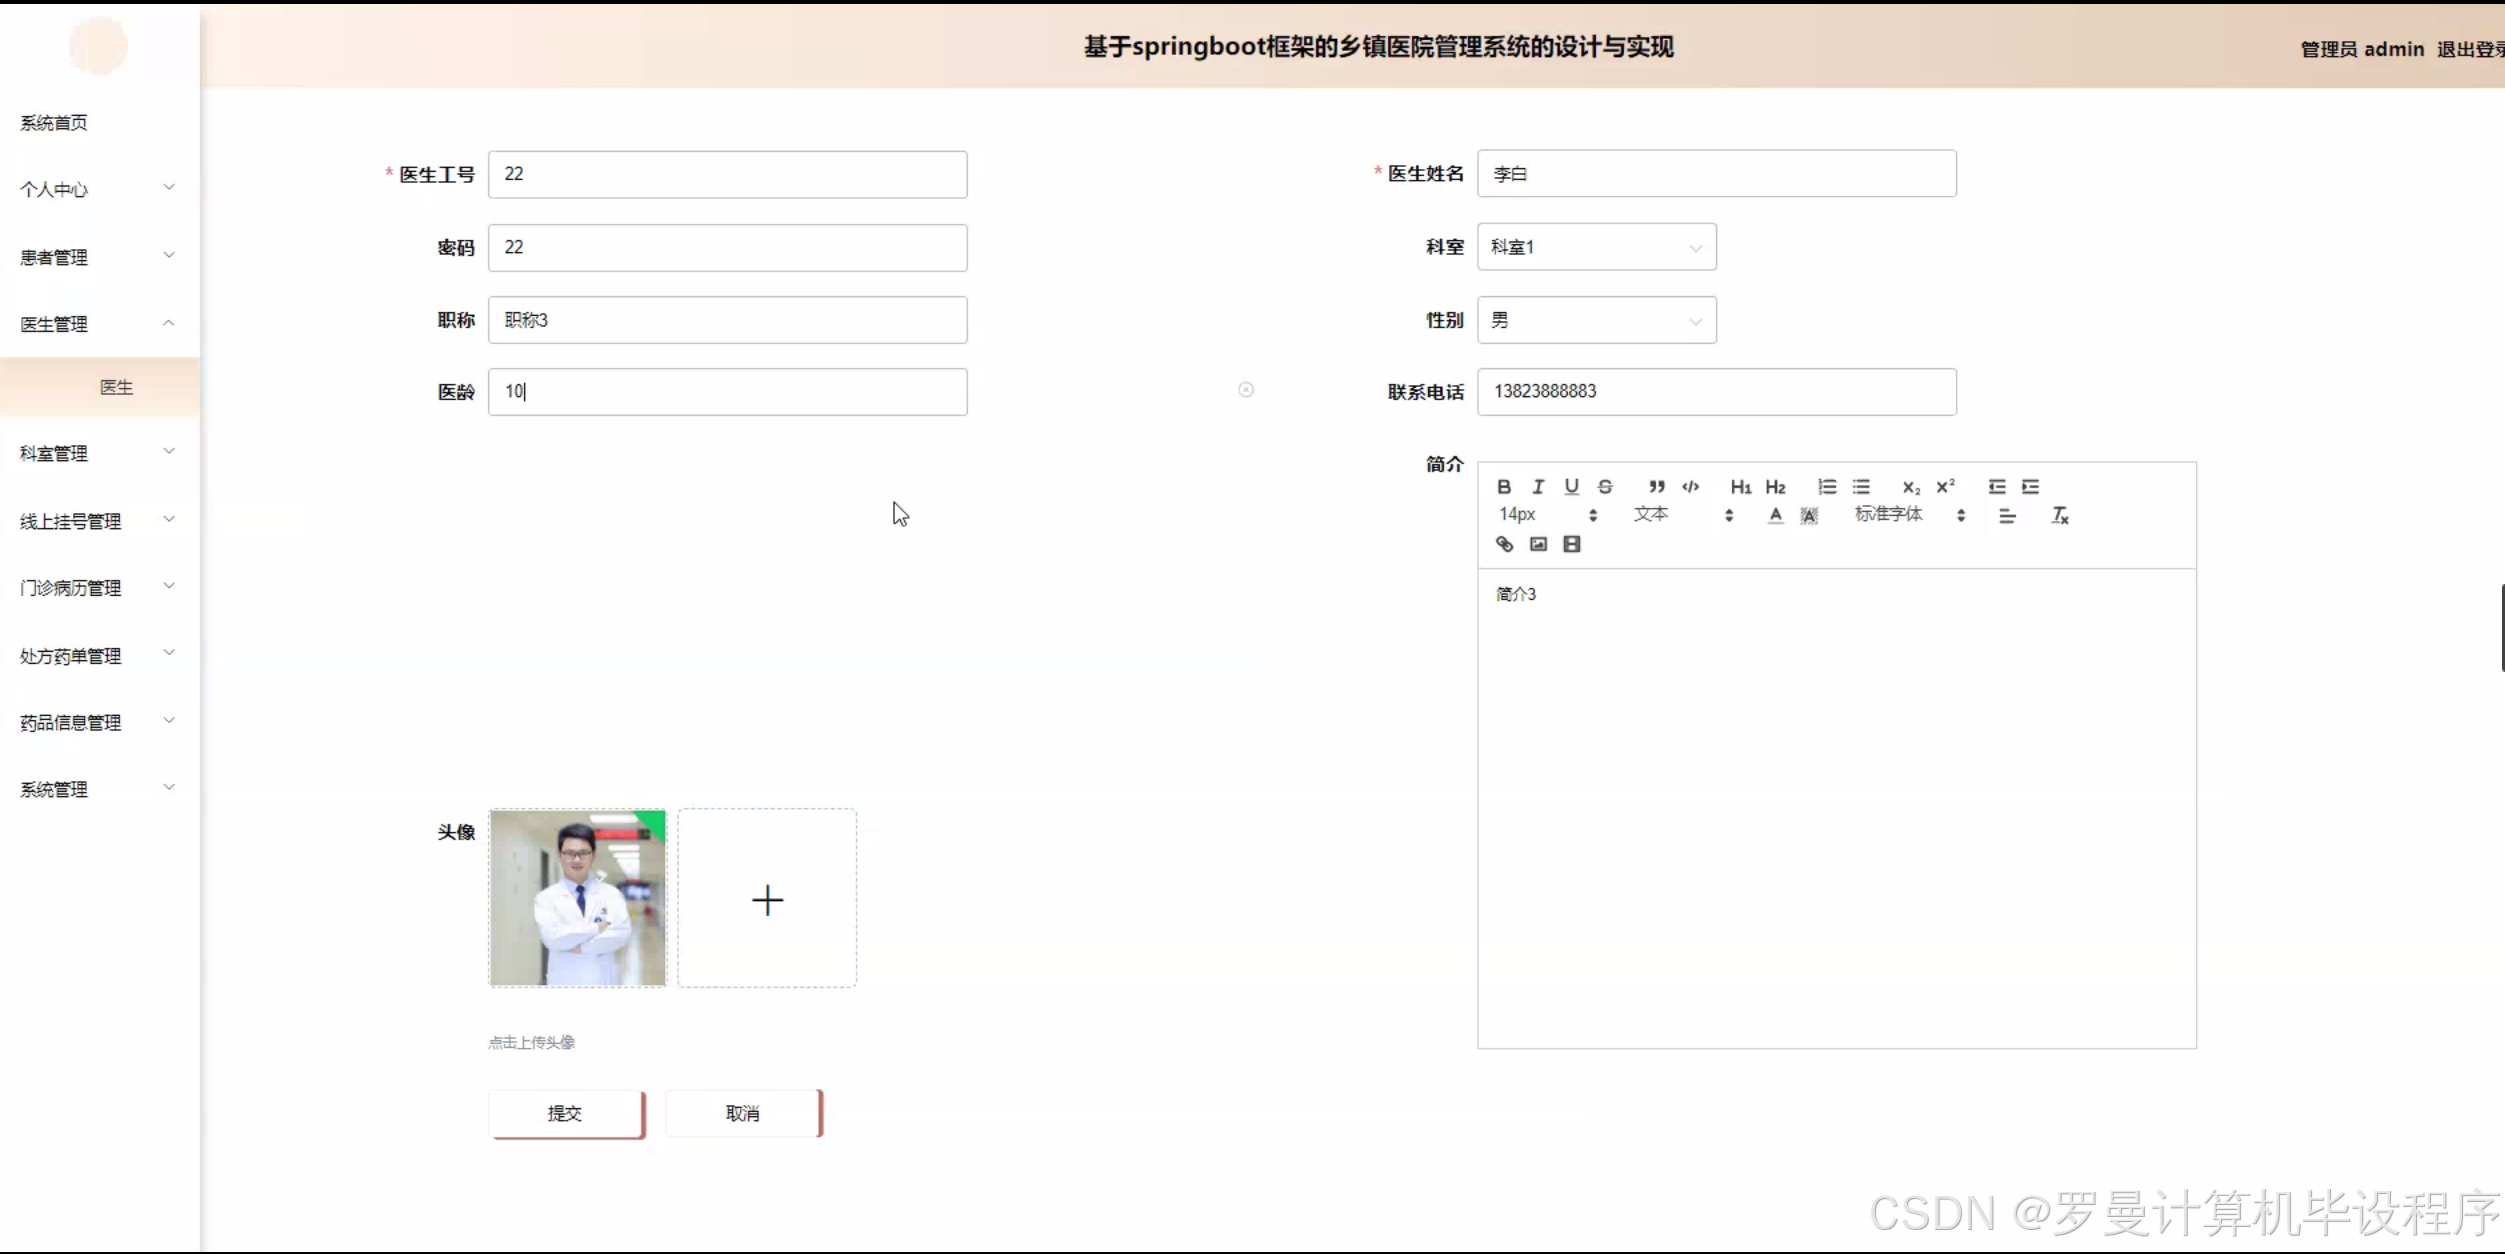Toggle bold formatting in 简介 editor

[1503, 487]
